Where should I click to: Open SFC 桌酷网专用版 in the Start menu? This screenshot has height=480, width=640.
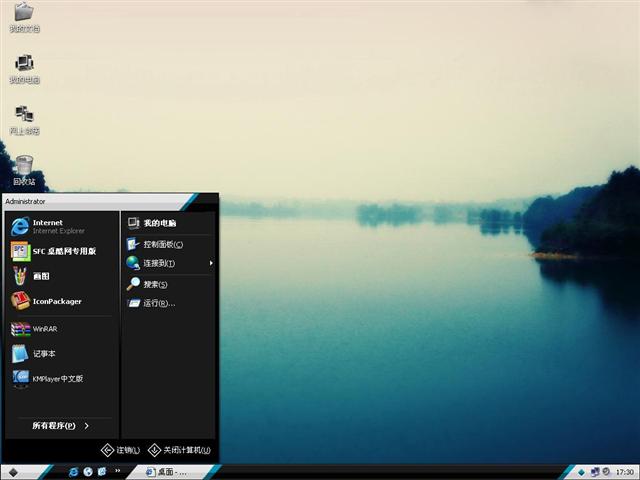pos(62,251)
